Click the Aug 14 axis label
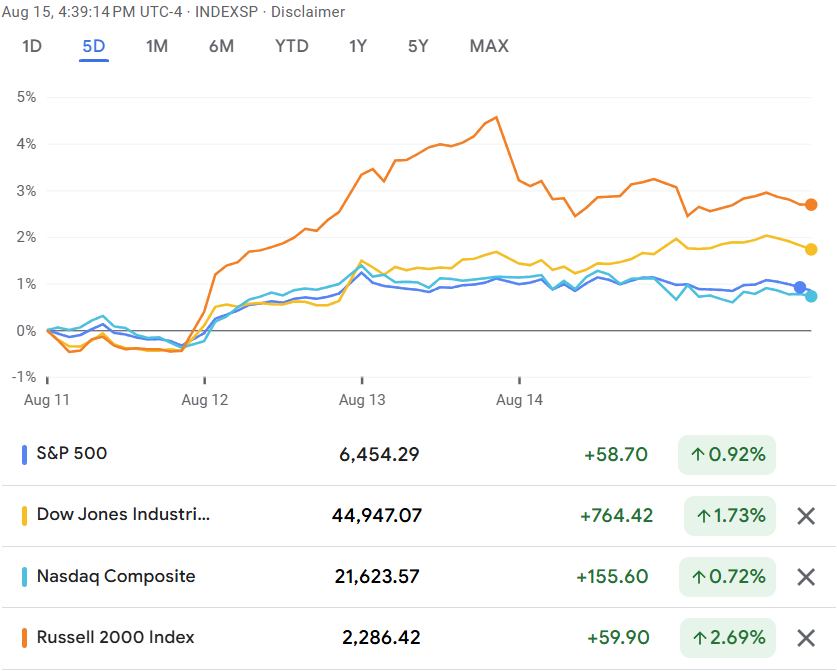Screen dimensions: 837x671 (519, 400)
